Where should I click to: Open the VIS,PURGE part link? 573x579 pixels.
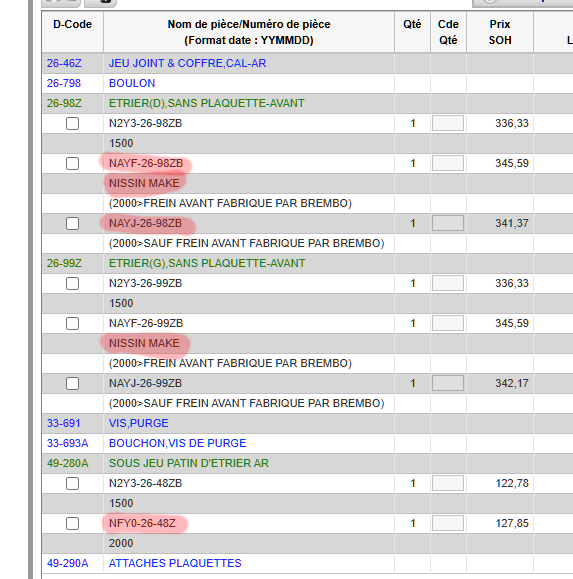tap(138, 423)
